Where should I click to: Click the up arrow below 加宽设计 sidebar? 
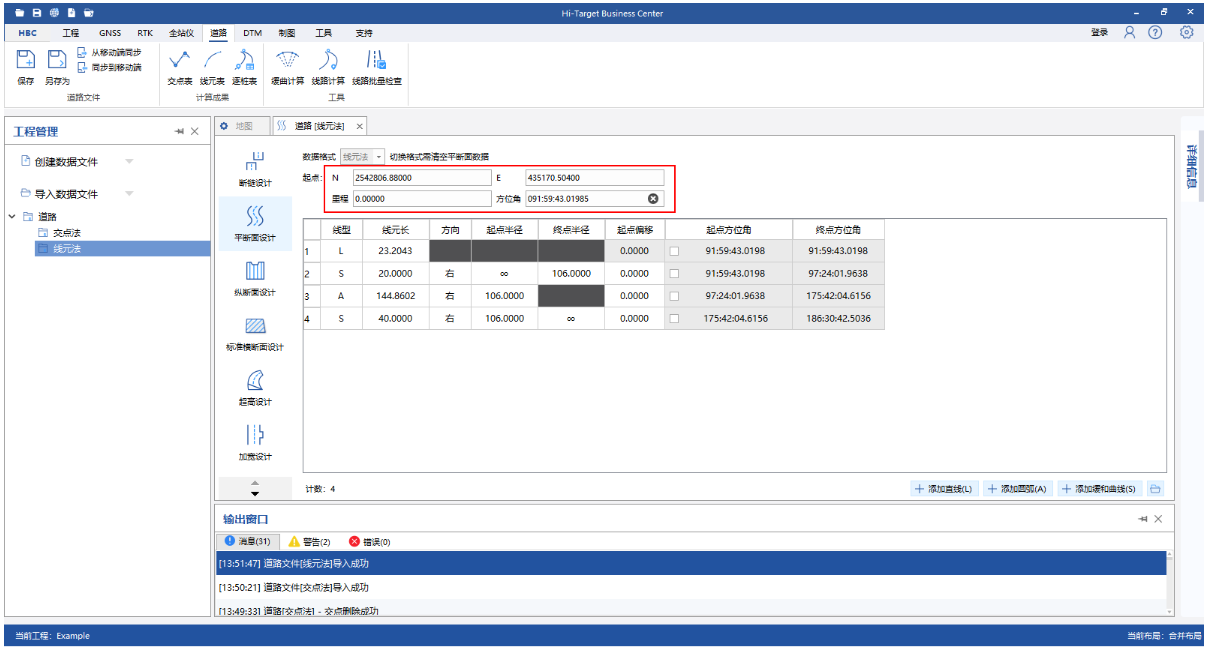(x=254, y=482)
